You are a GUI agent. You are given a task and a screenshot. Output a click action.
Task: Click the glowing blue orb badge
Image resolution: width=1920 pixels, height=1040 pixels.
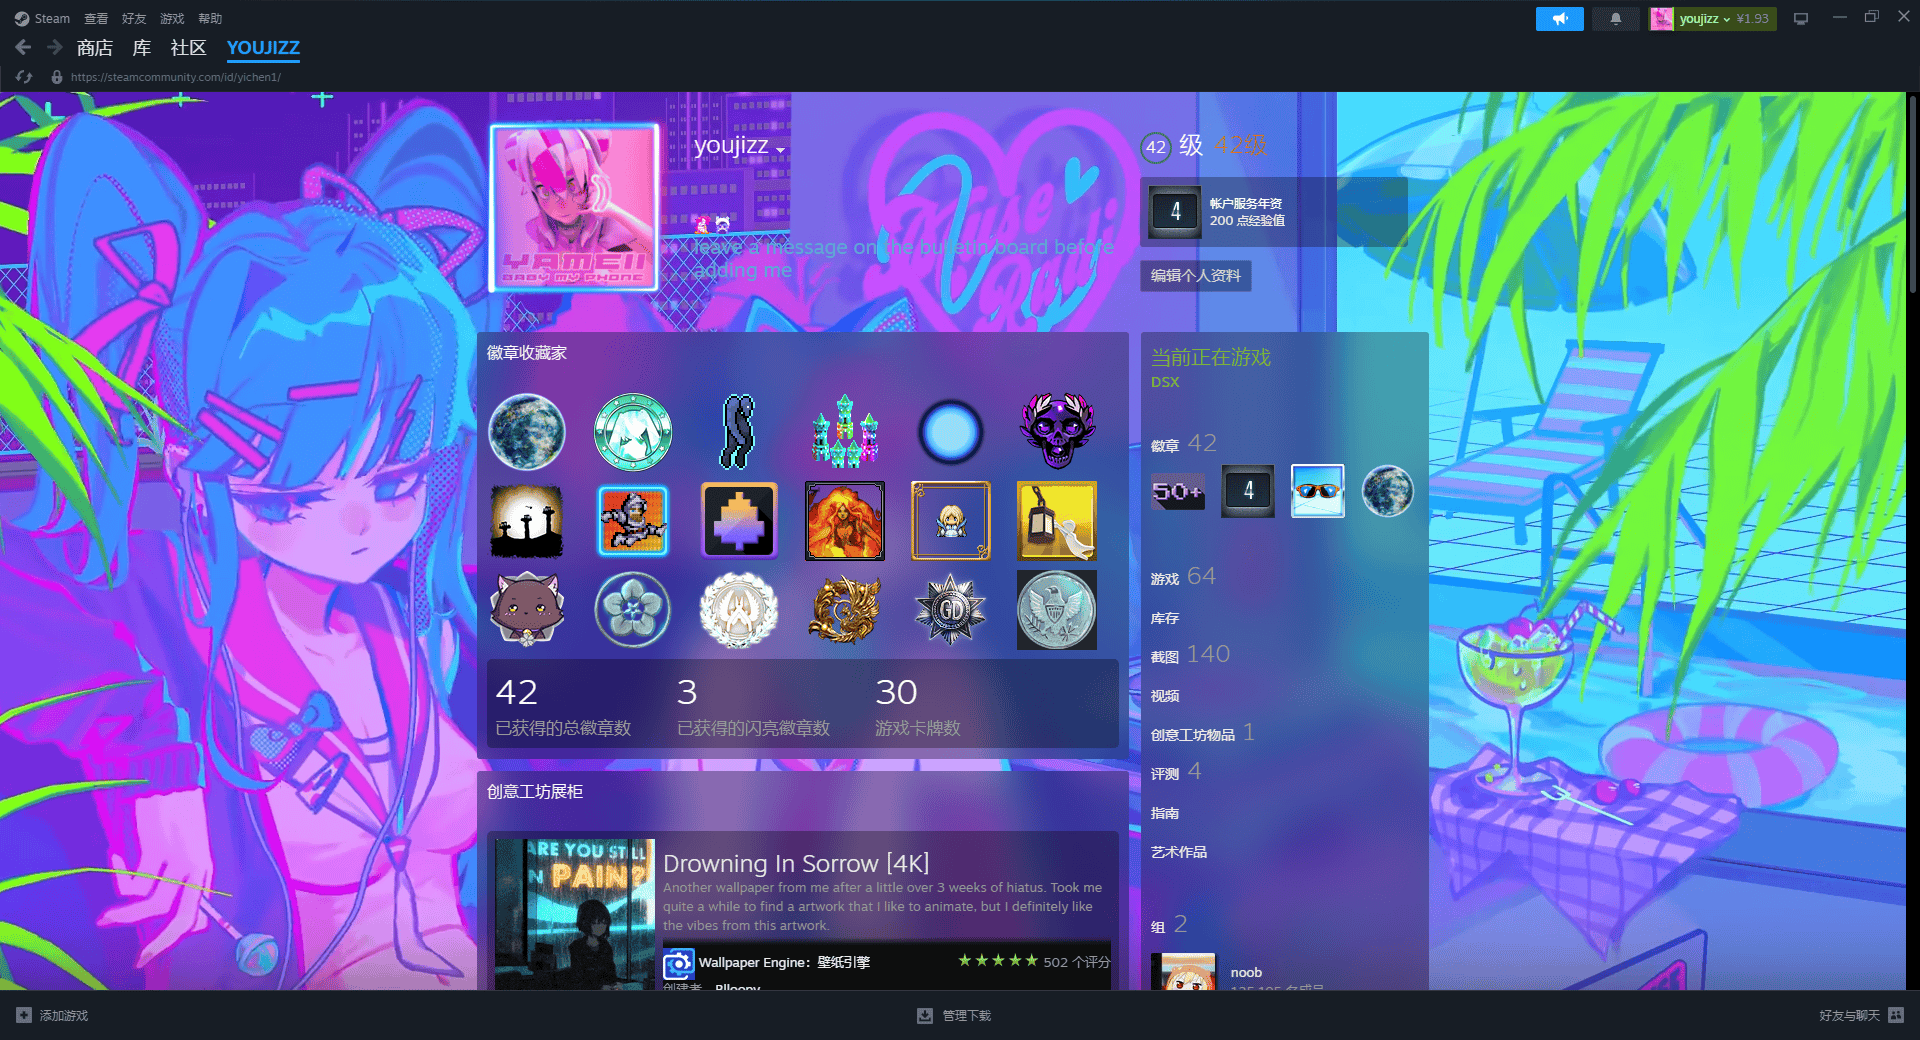click(951, 432)
